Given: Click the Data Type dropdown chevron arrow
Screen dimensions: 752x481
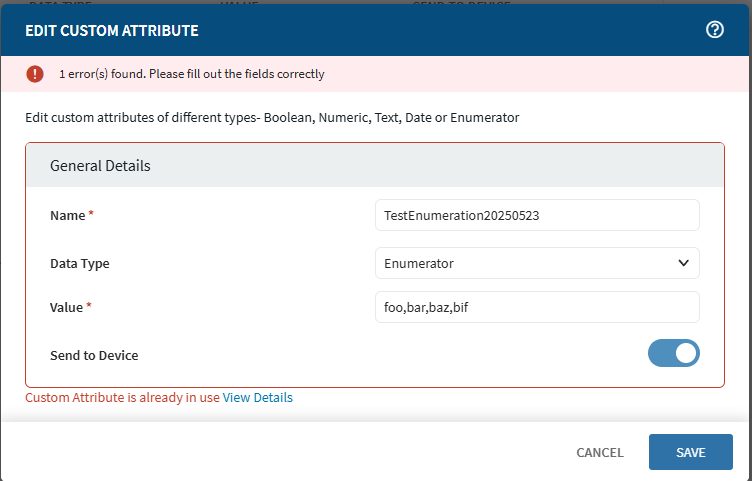Looking at the screenshot, I should click(684, 263).
